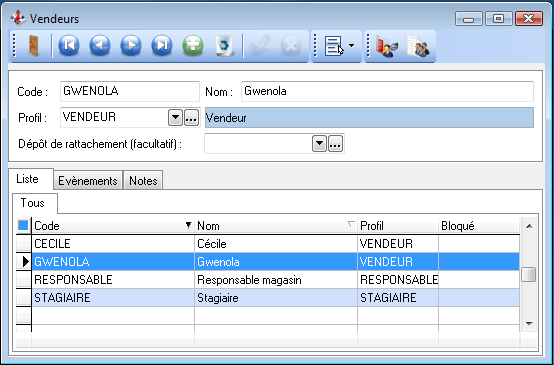This screenshot has height=365, width=554.
Task: Switch to the Notes tab
Action: click(143, 181)
